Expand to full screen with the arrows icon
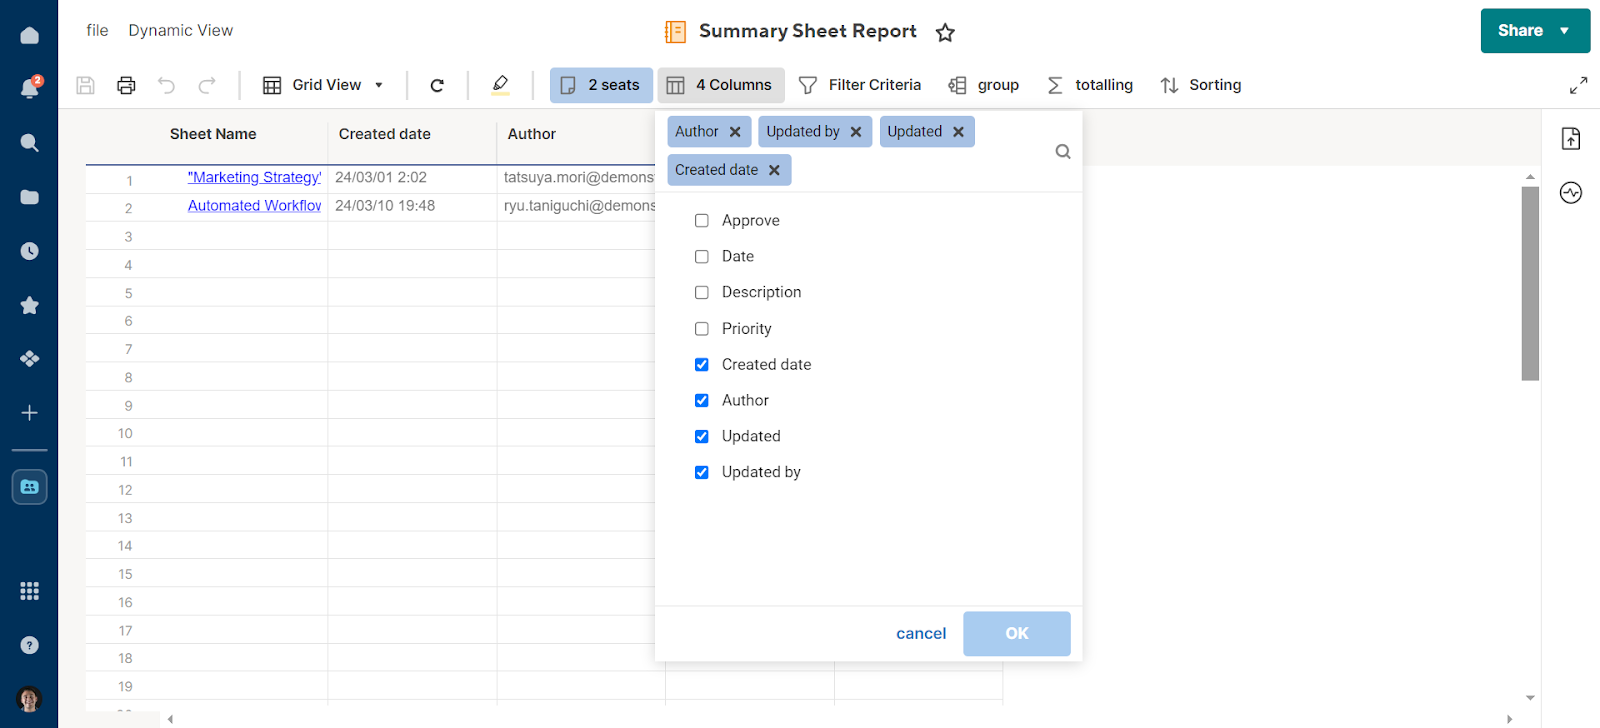 [1578, 86]
